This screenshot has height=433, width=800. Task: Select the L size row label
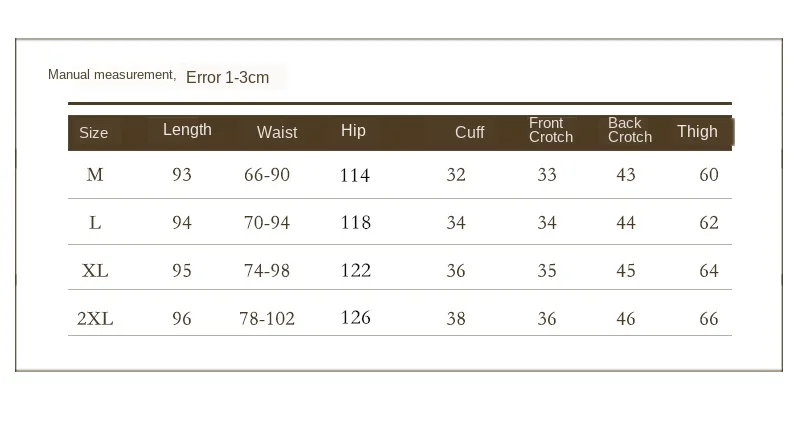[x=95, y=223]
